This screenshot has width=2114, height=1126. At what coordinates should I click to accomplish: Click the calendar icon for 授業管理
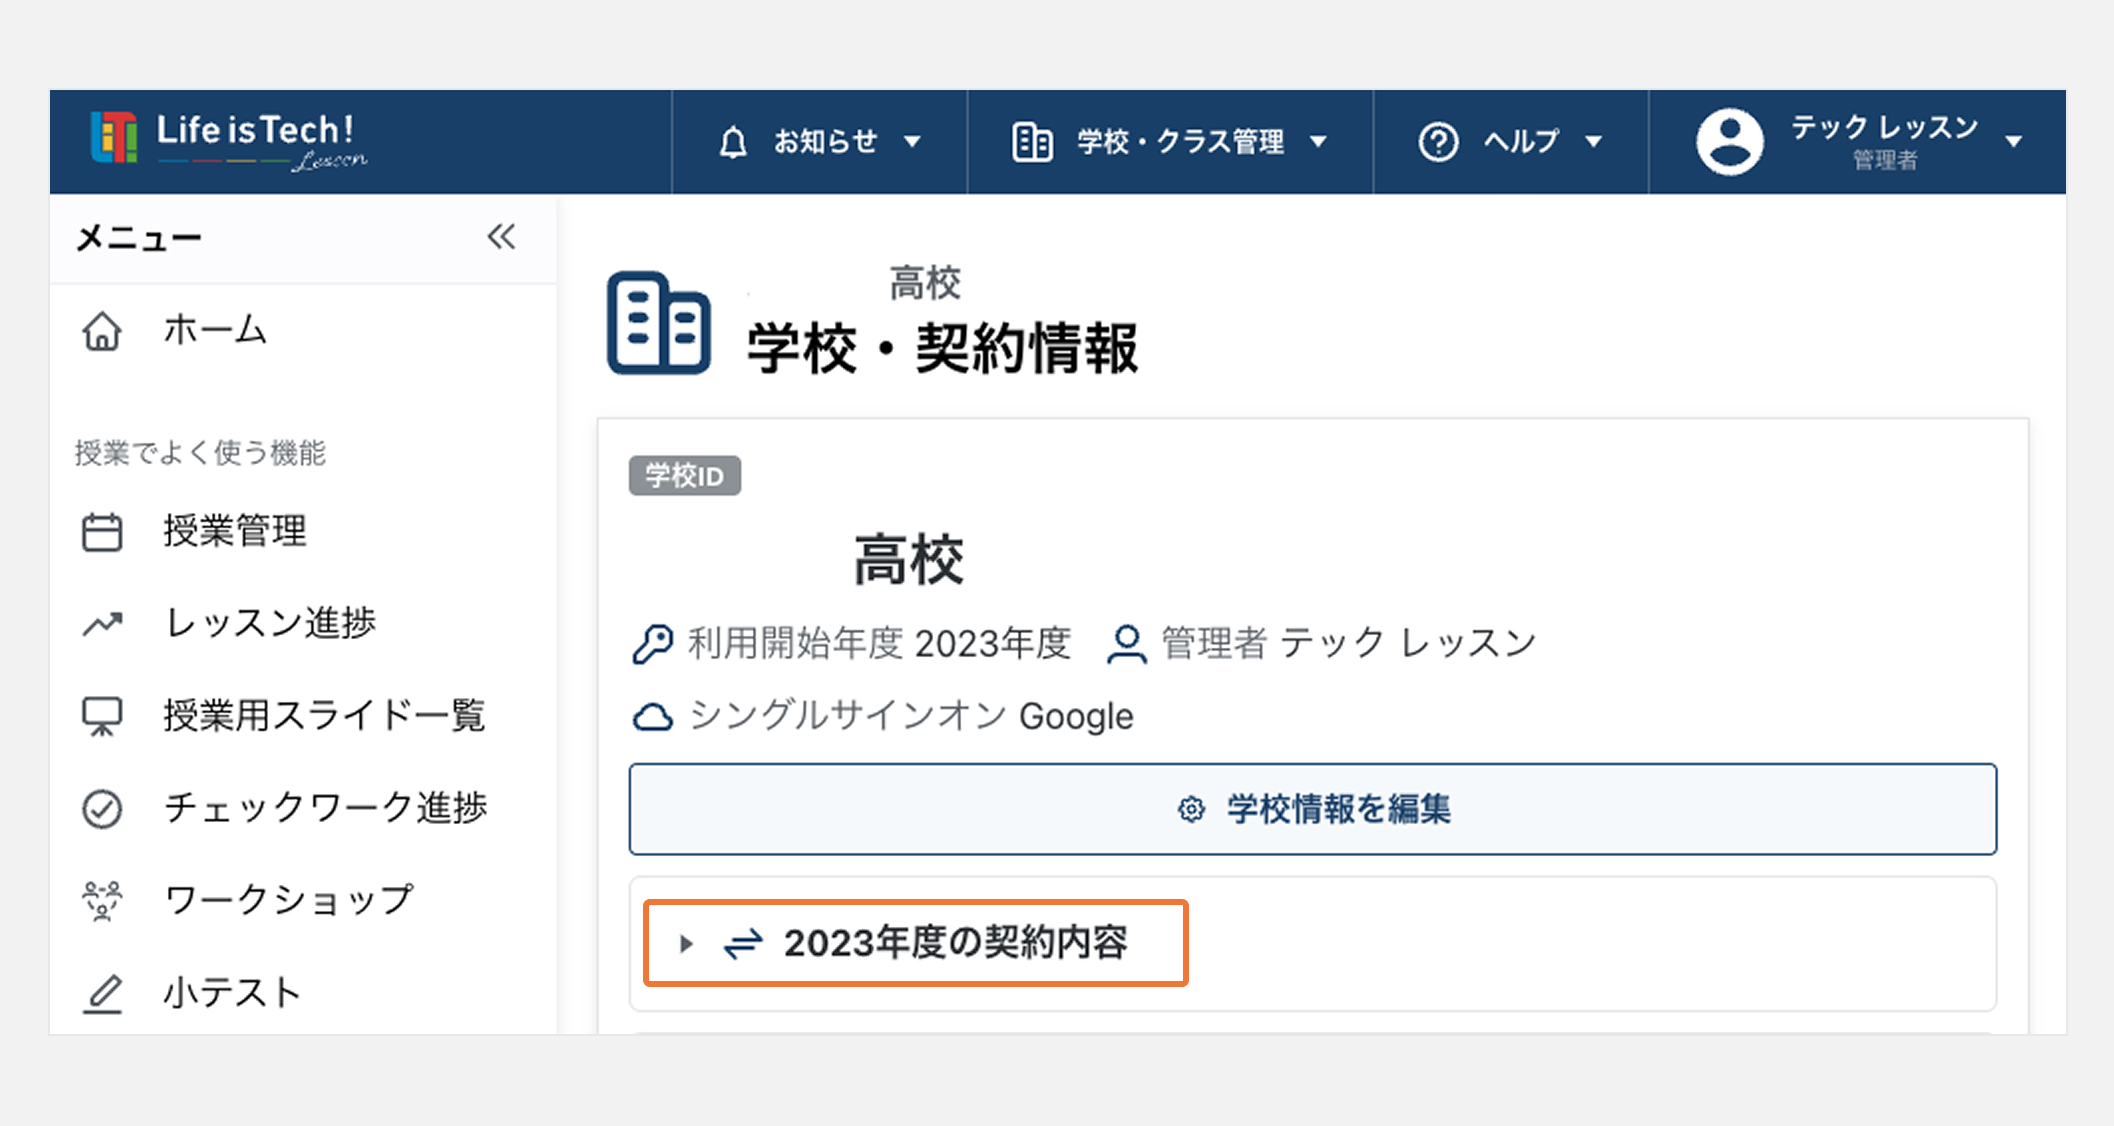[x=101, y=532]
